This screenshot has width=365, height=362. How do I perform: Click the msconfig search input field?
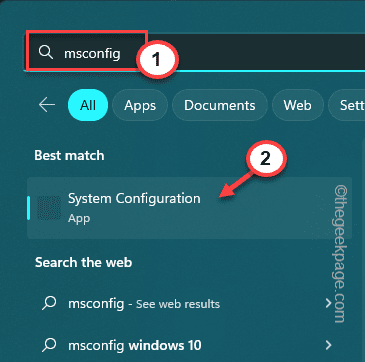click(195, 52)
